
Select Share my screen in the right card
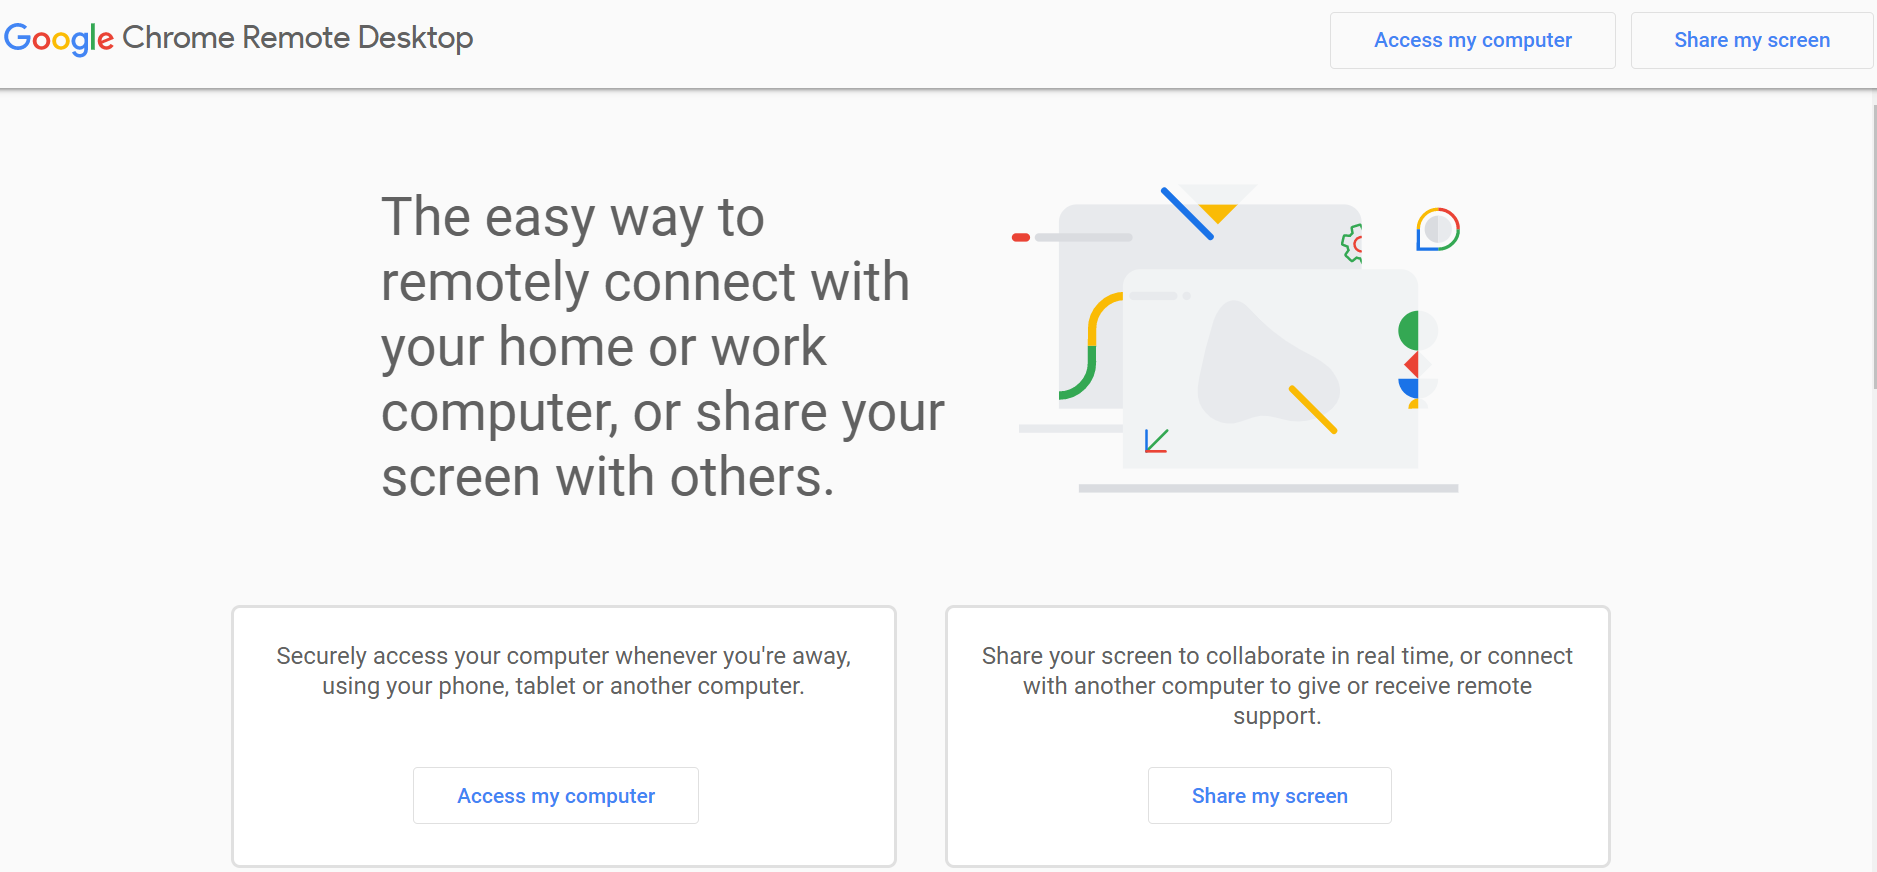(1269, 795)
